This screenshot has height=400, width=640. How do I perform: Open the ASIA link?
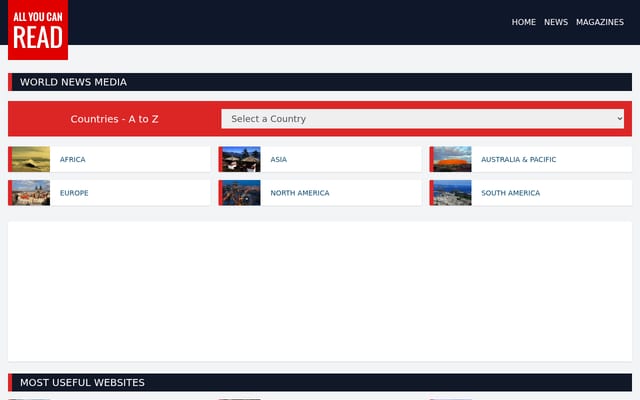click(x=278, y=160)
